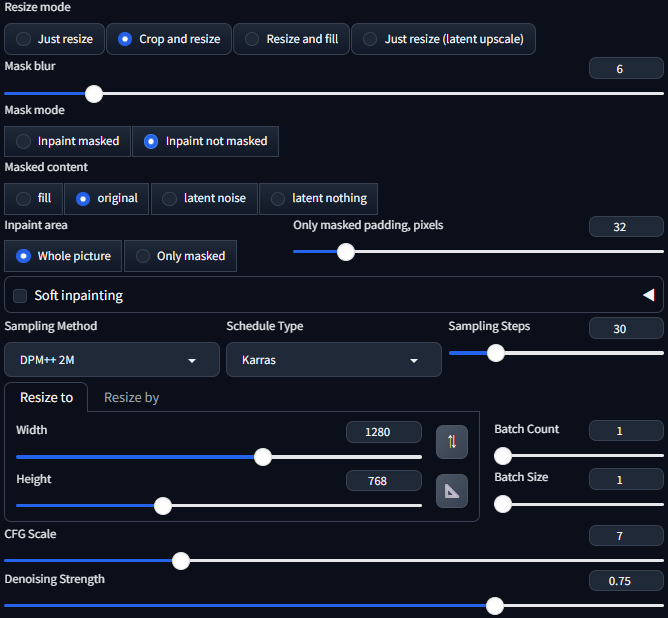
Task: Select the Just resize radio option
Action: 54,39
